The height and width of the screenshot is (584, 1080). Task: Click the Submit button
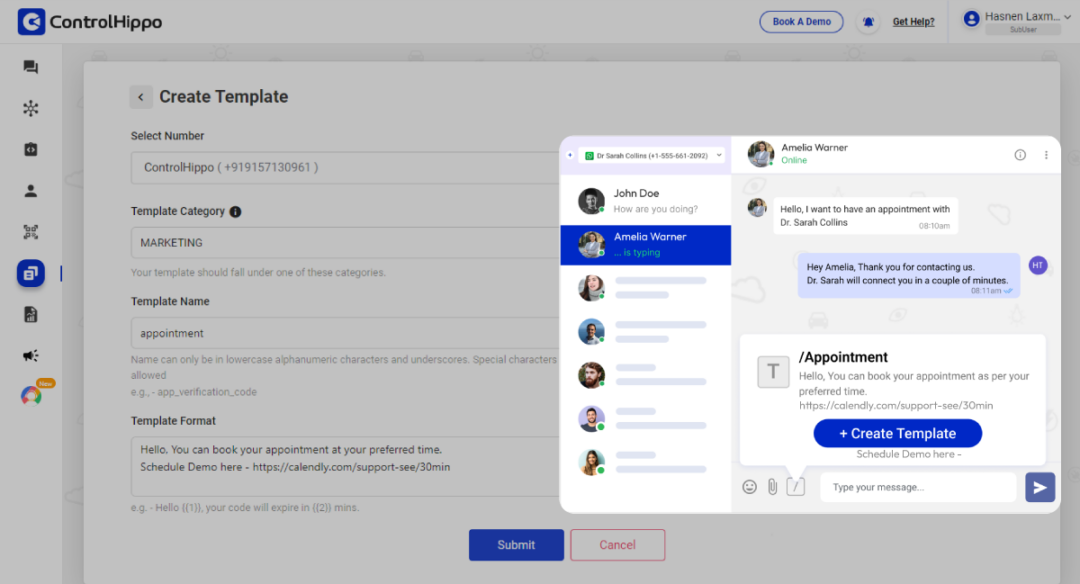(516, 545)
